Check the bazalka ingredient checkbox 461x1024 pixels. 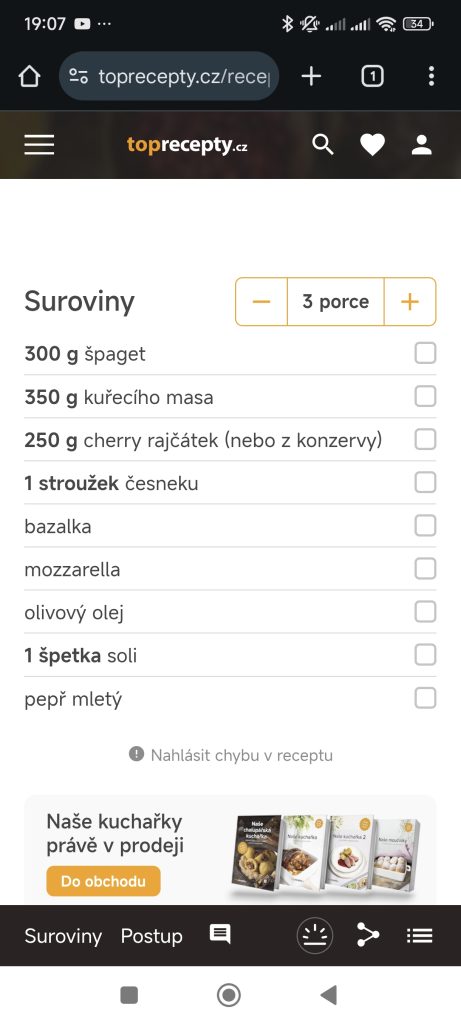425,526
